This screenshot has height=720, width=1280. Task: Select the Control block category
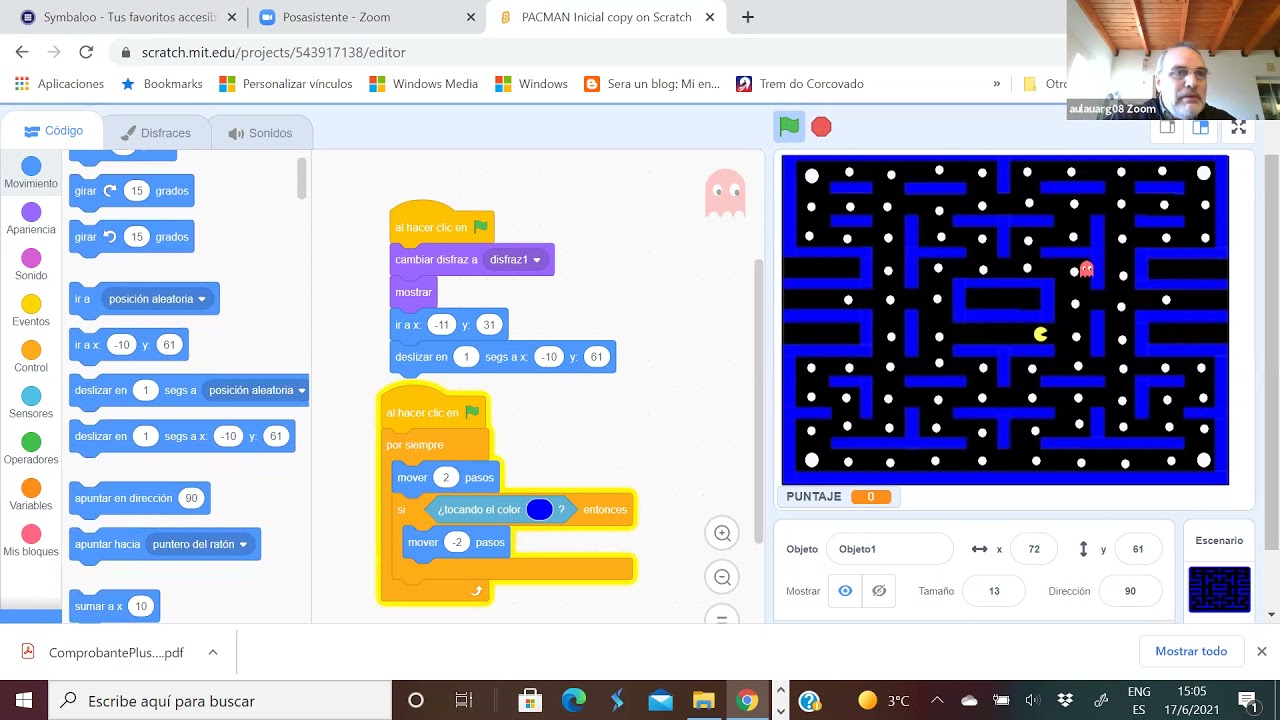(x=31, y=357)
